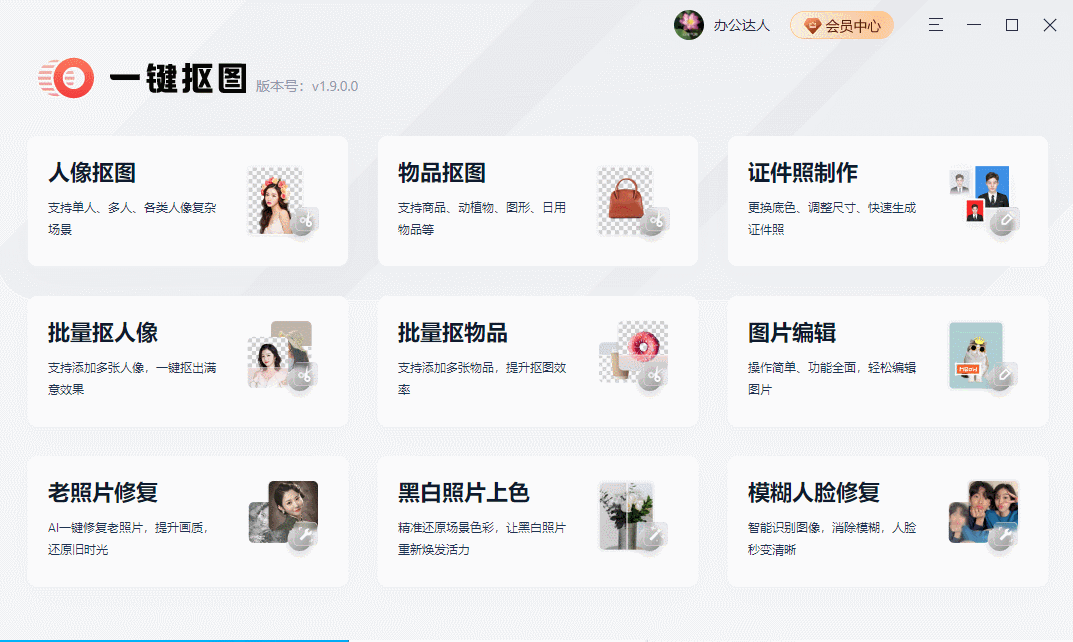The width and height of the screenshot is (1073, 642).
Task: Click description 支持添加多张人像，一键抠出满意效果
Action: pyautogui.click(x=132, y=378)
